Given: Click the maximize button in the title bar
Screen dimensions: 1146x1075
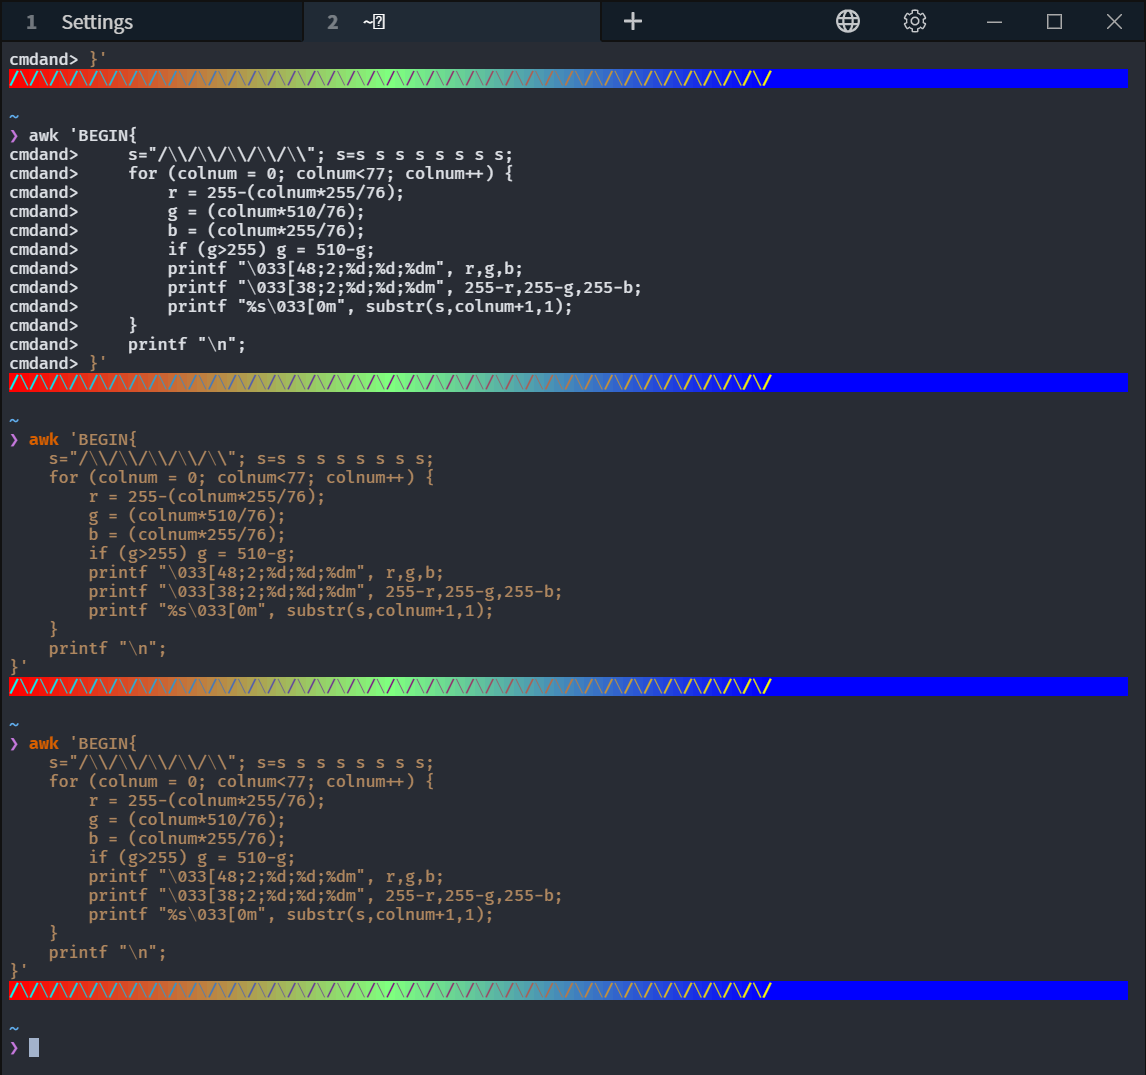Looking at the screenshot, I should [x=1054, y=21].
